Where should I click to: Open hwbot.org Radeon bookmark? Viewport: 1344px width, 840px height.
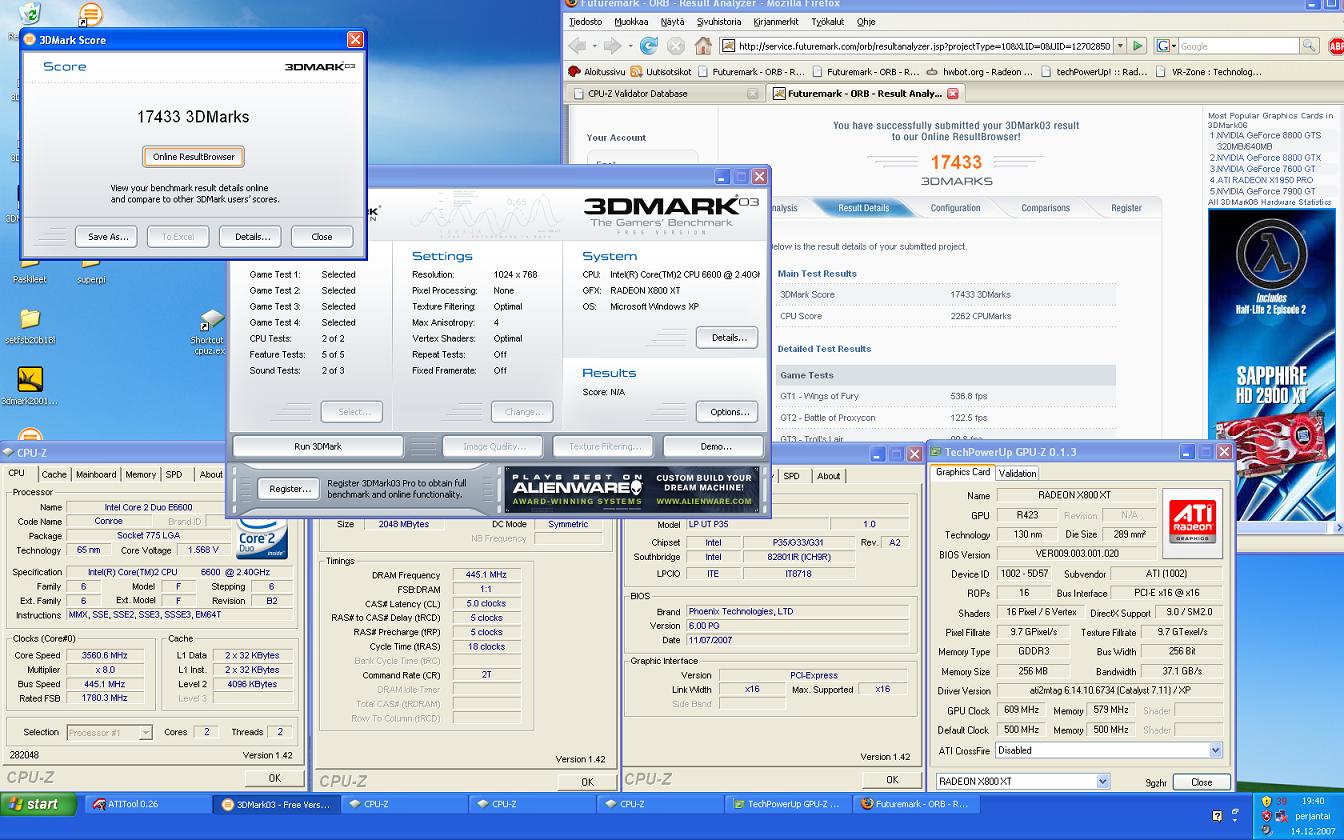[980, 72]
